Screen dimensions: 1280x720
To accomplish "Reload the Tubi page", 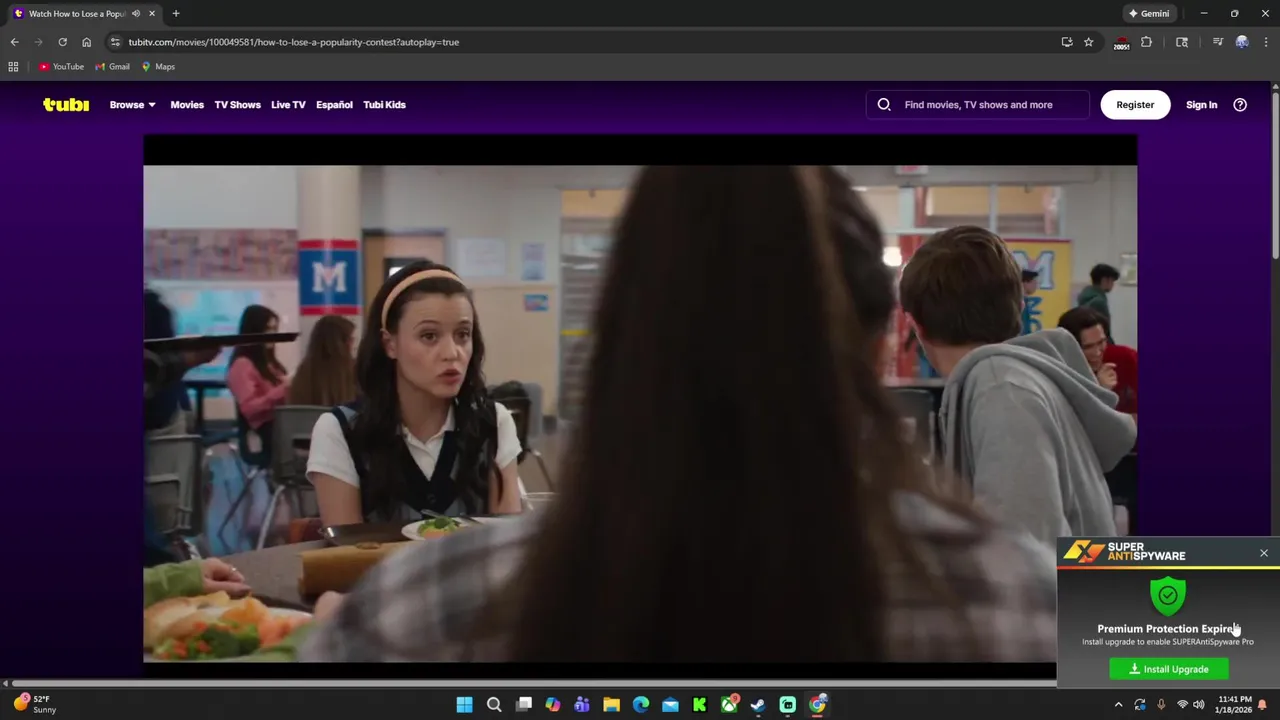I will pos(62,42).
